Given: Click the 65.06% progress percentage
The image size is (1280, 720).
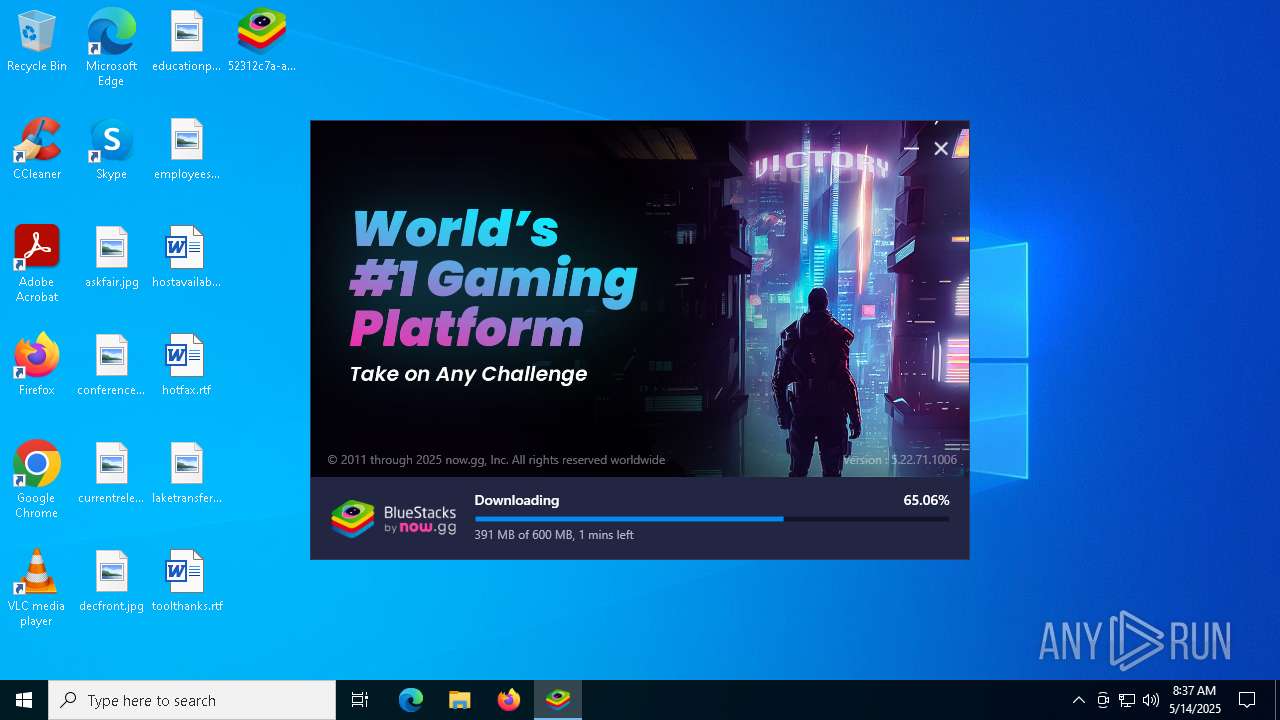Looking at the screenshot, I should coord(926,500).
